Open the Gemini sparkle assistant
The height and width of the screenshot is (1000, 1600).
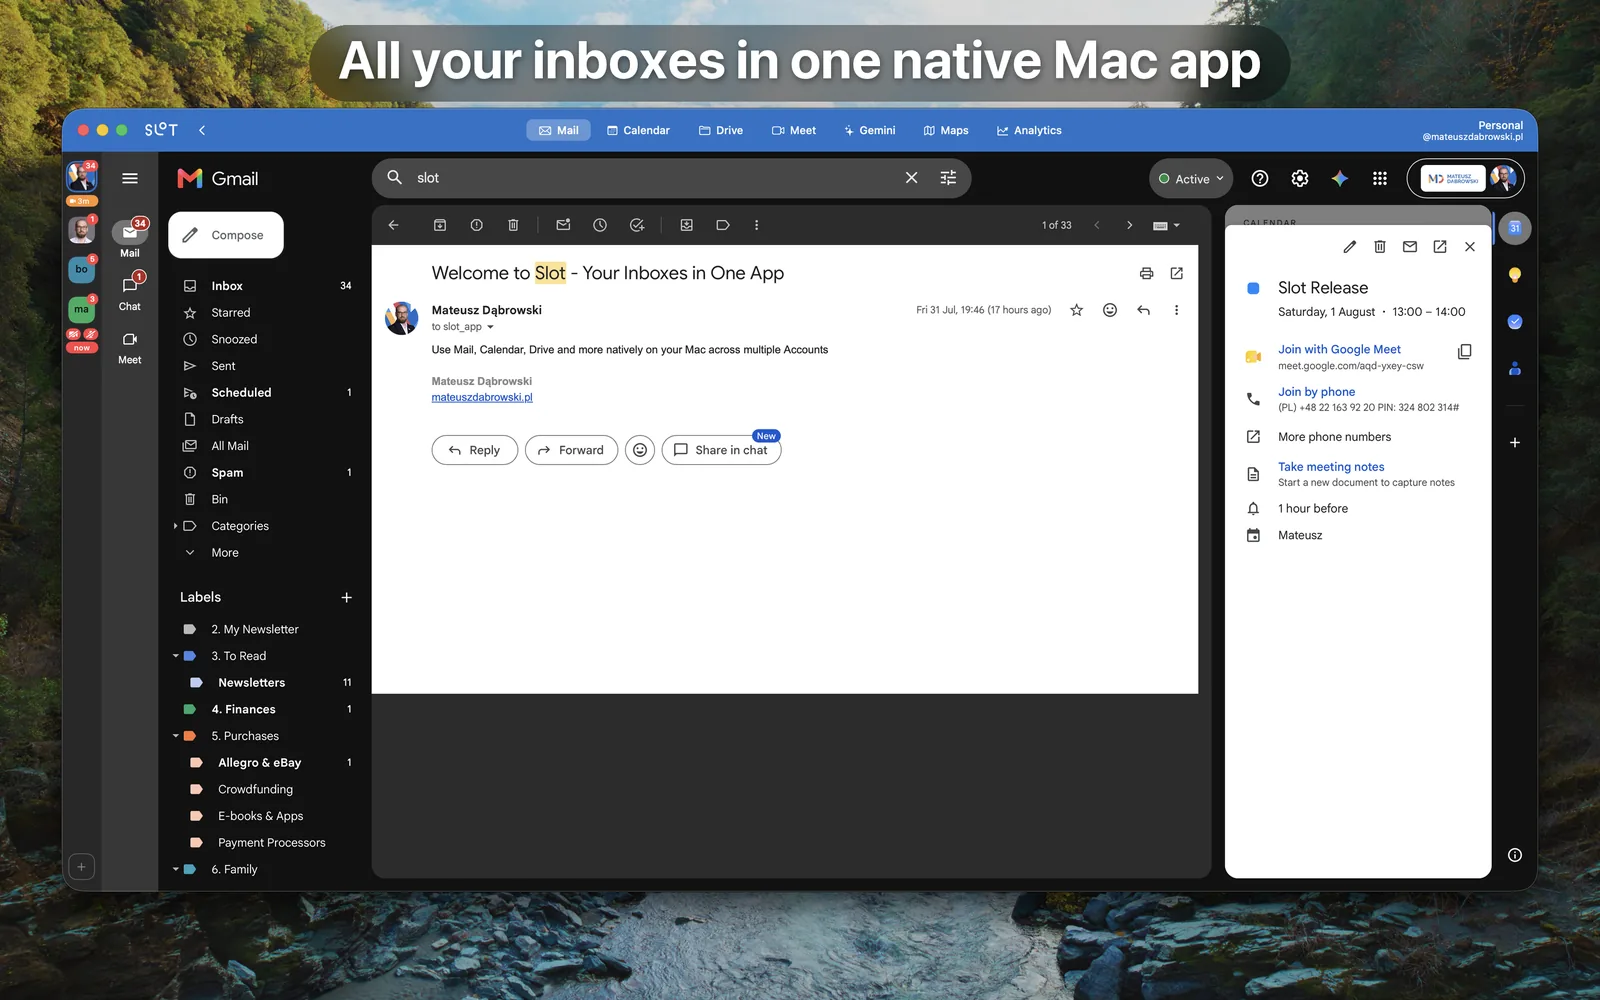[1340, 178]
